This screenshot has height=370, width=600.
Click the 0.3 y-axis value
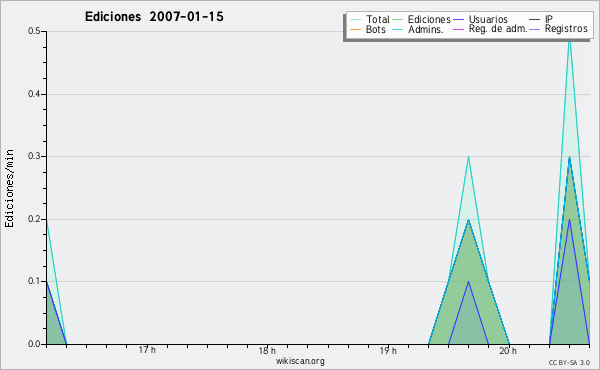point(34,156)
